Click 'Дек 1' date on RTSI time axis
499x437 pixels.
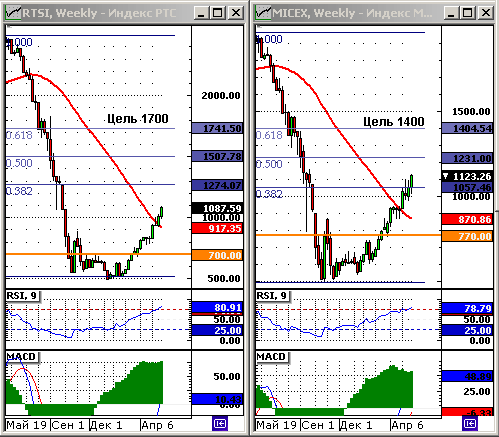106,425
